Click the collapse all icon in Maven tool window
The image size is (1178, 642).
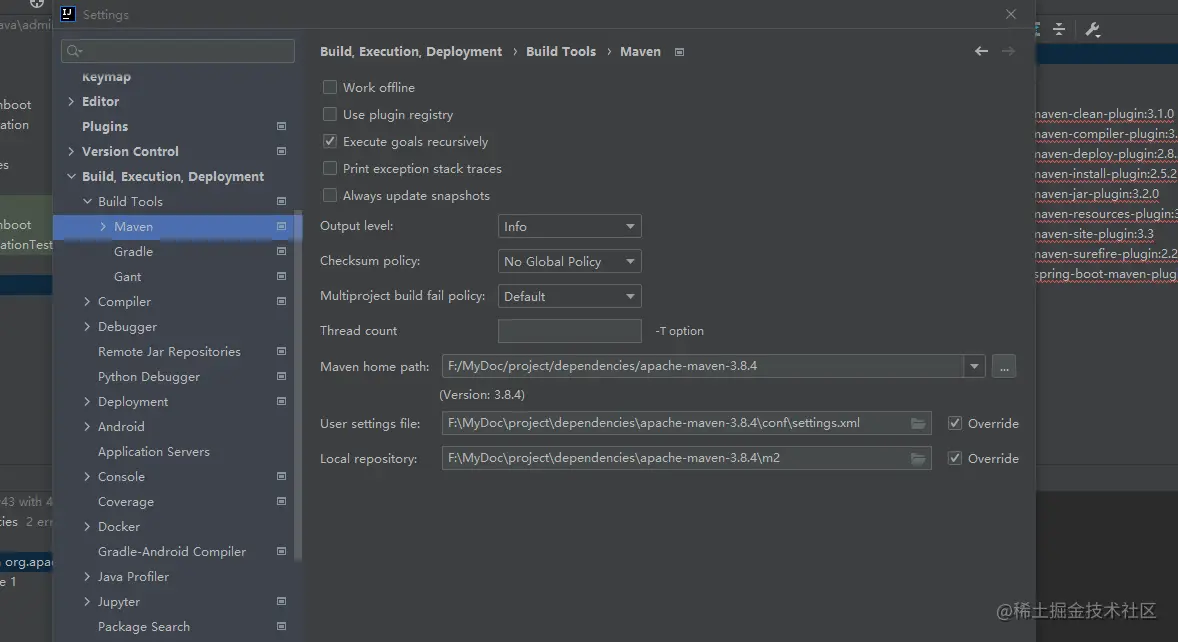pyautogui.click(x=1059, y=29)
